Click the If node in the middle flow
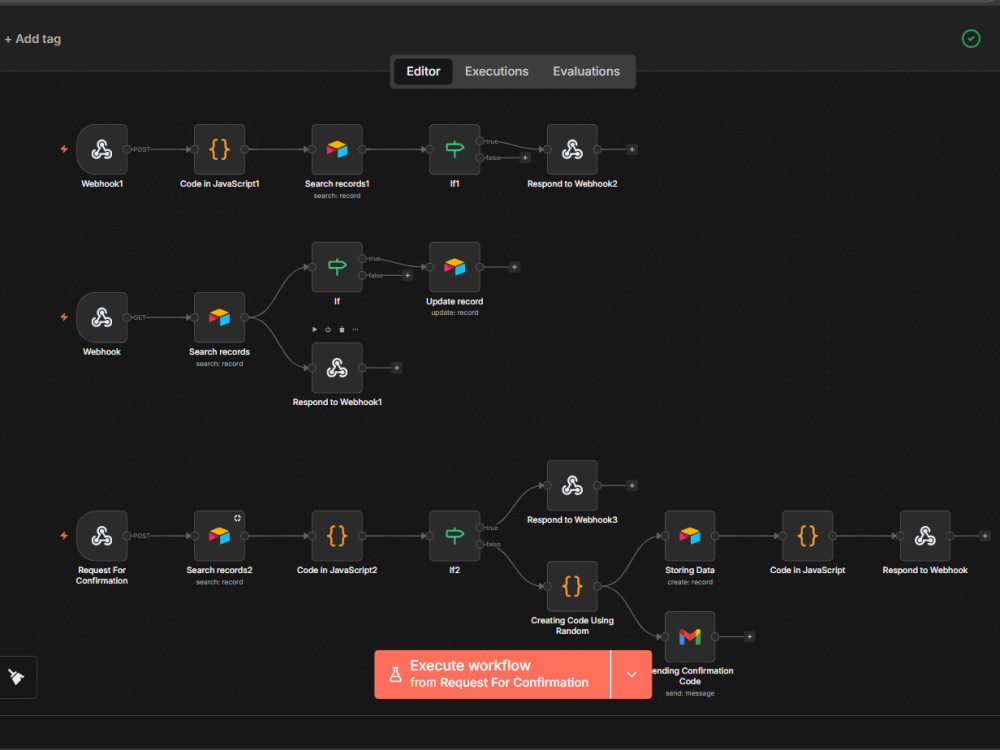The image size is (1000, 750). point(337,267)
